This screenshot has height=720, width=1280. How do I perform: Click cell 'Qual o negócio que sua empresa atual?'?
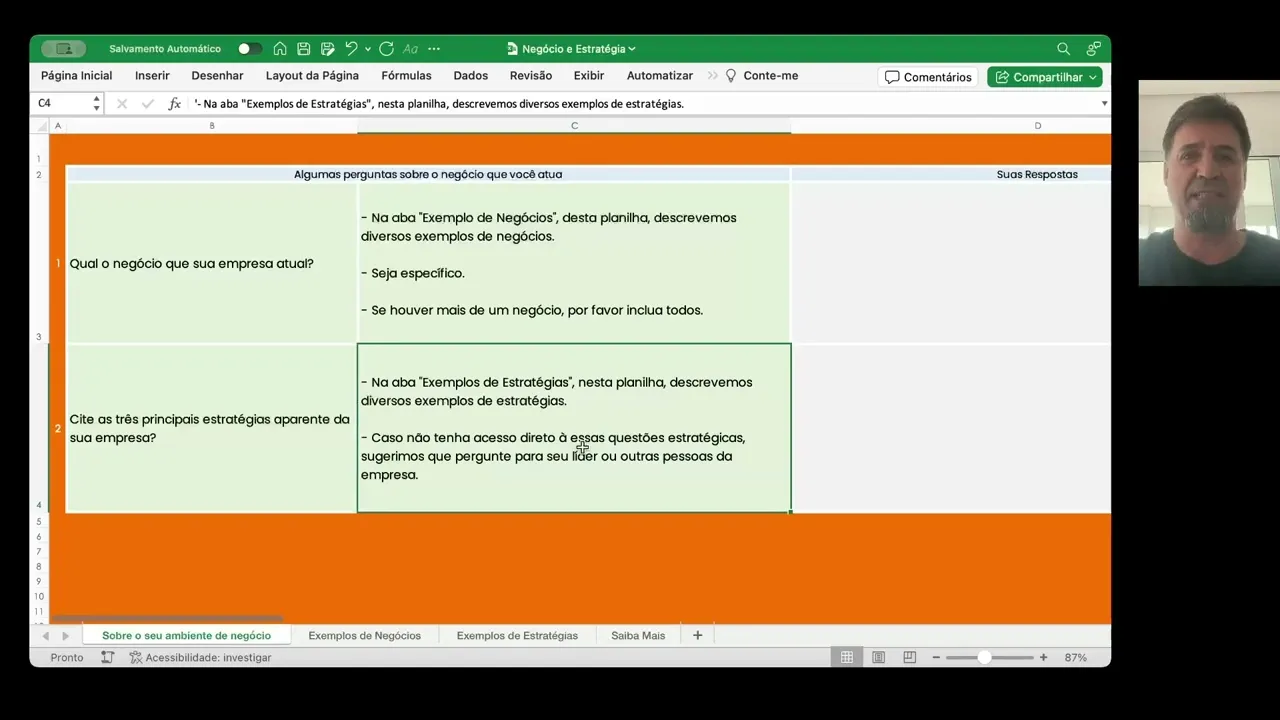coord(211,263)
